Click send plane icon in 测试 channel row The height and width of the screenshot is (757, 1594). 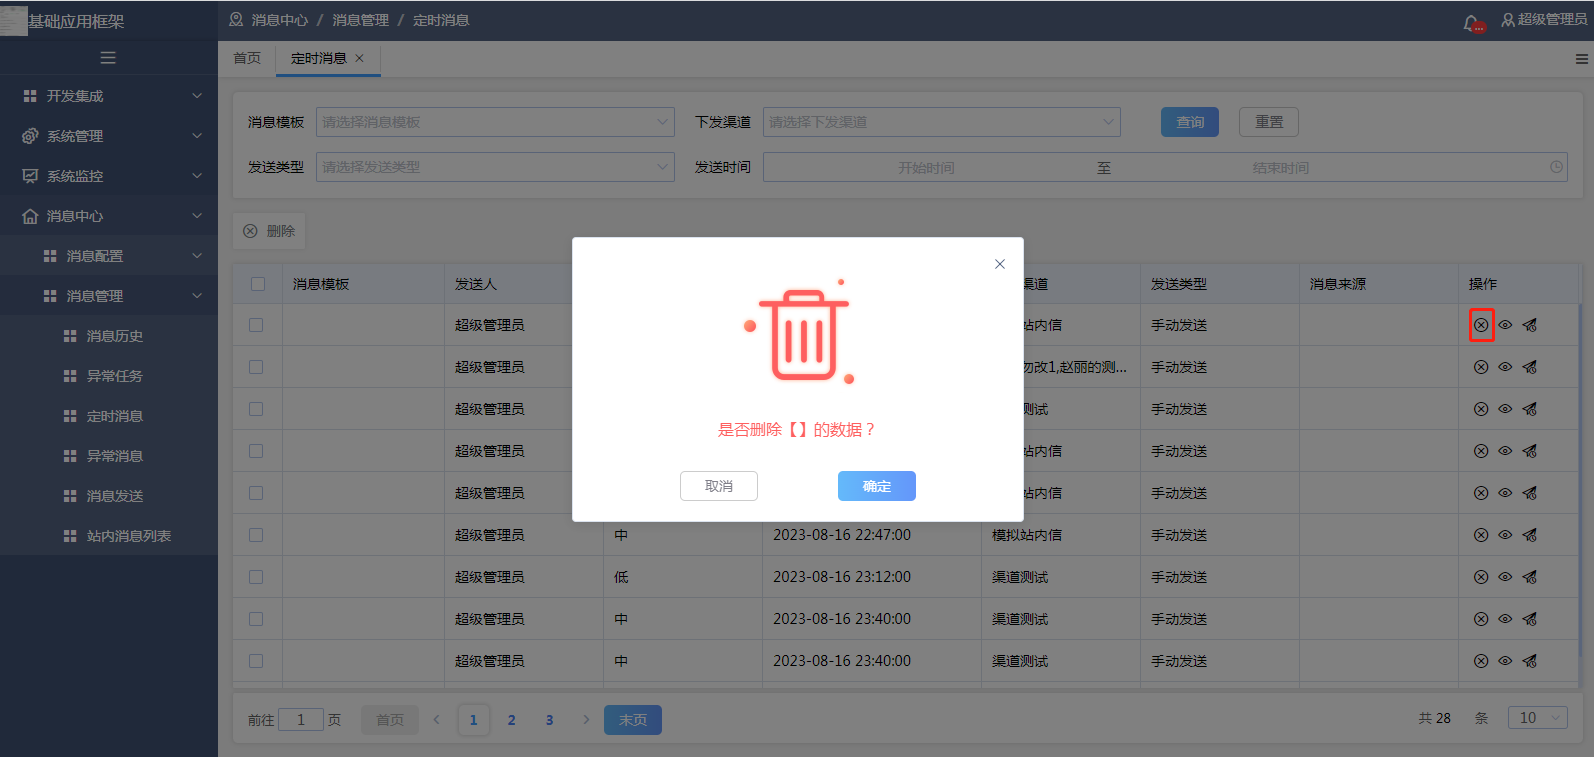(x=1530, y=409)
